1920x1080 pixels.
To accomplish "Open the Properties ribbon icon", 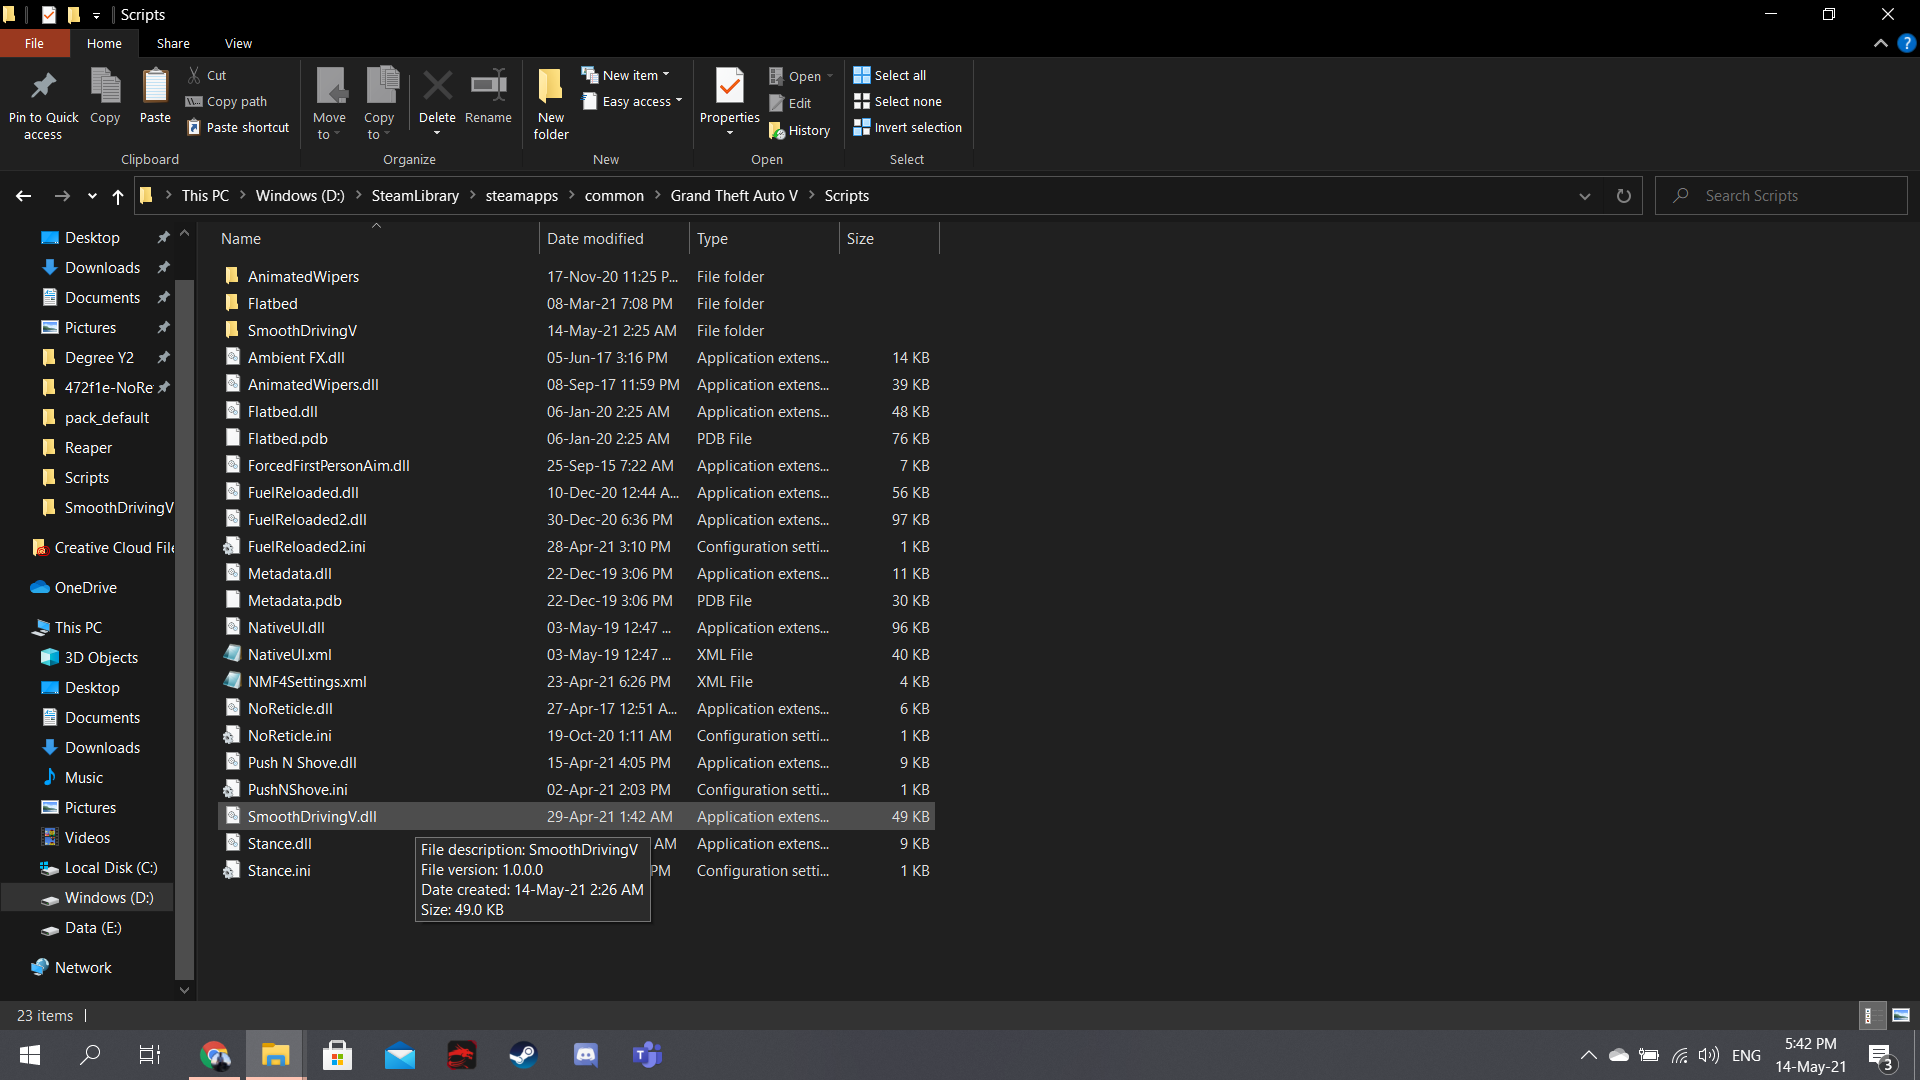I will [x=729, y=88].
